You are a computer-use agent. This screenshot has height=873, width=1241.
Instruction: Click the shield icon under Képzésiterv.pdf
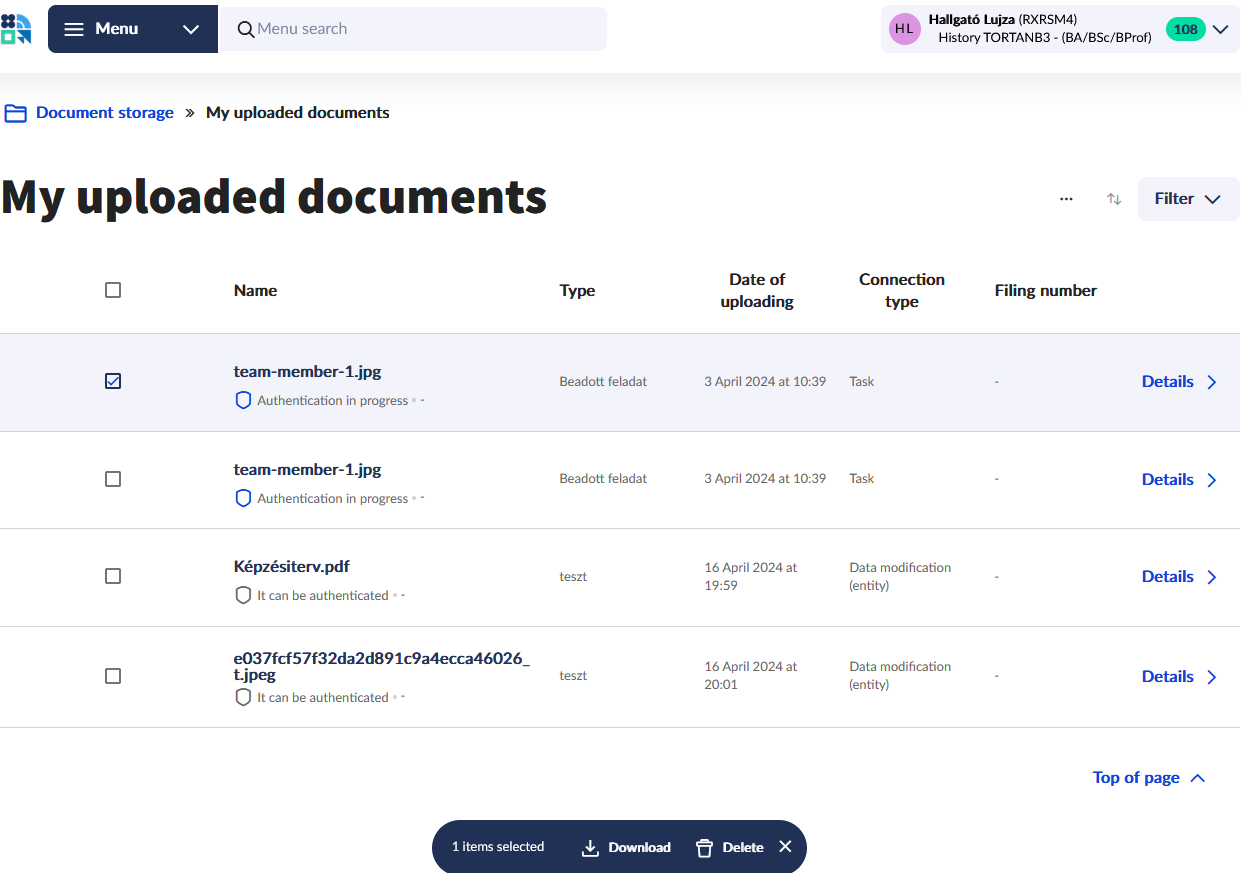(x=243, y=595)
